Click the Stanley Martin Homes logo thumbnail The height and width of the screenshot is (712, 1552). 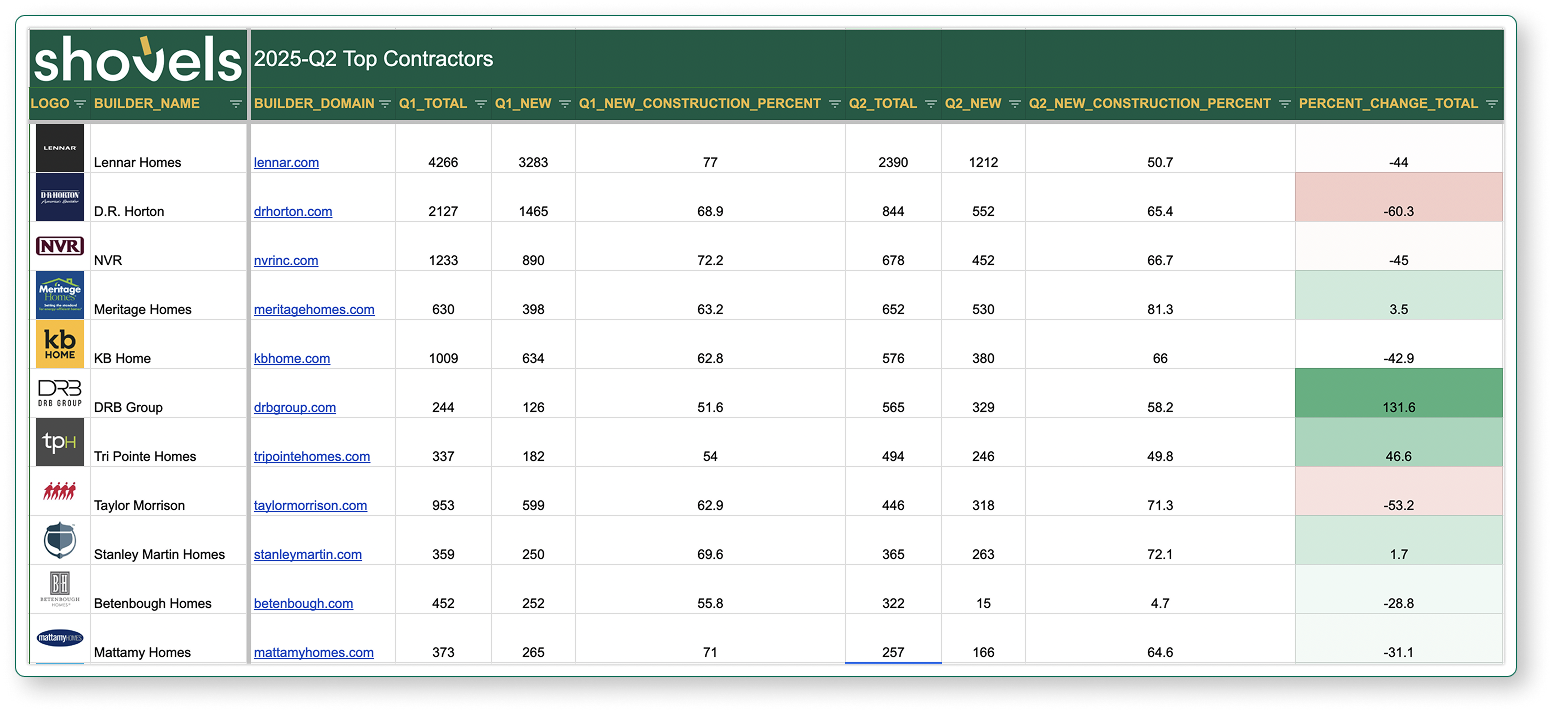60,540
